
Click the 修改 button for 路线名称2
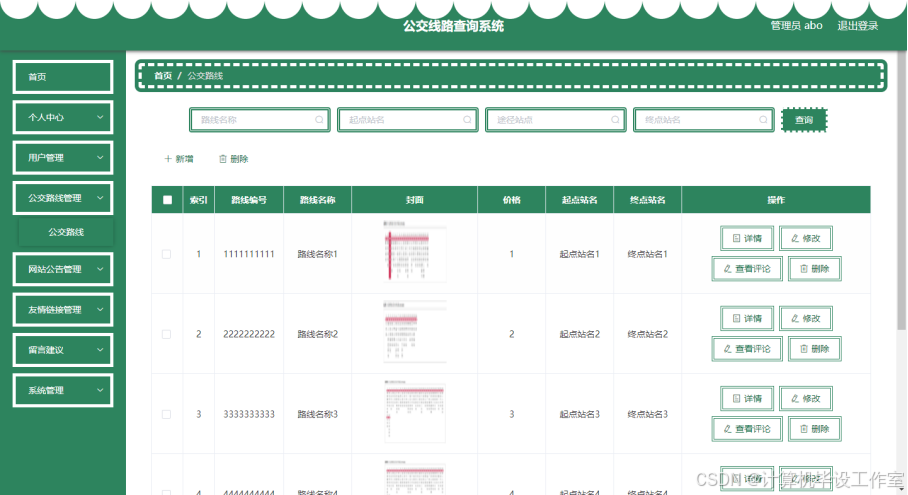click(806, 318)
